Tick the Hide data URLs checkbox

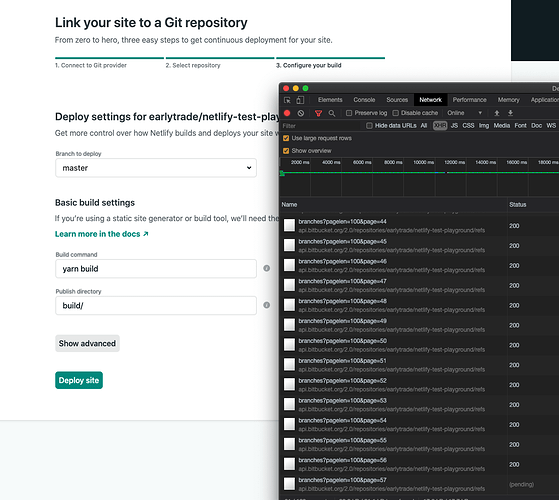(369, 125)
